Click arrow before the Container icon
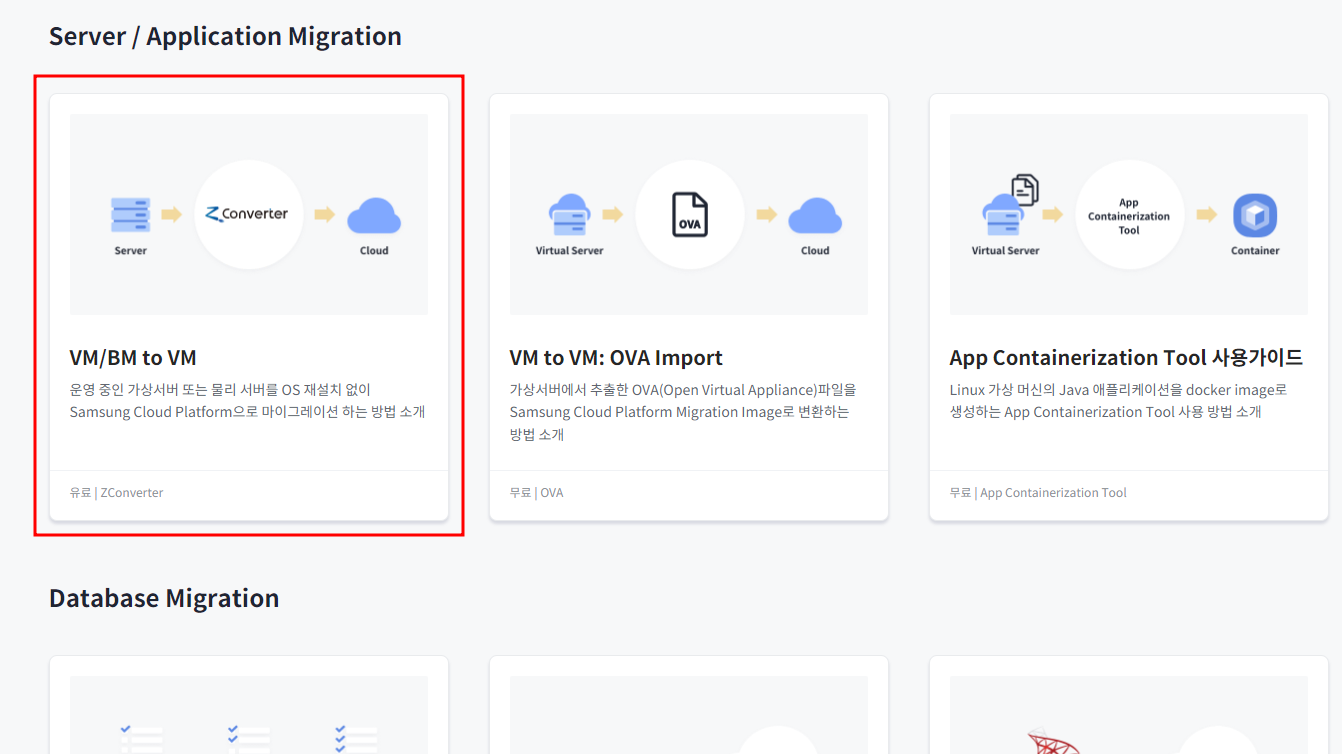The image size is (1342, 754). click(1206, 214)
